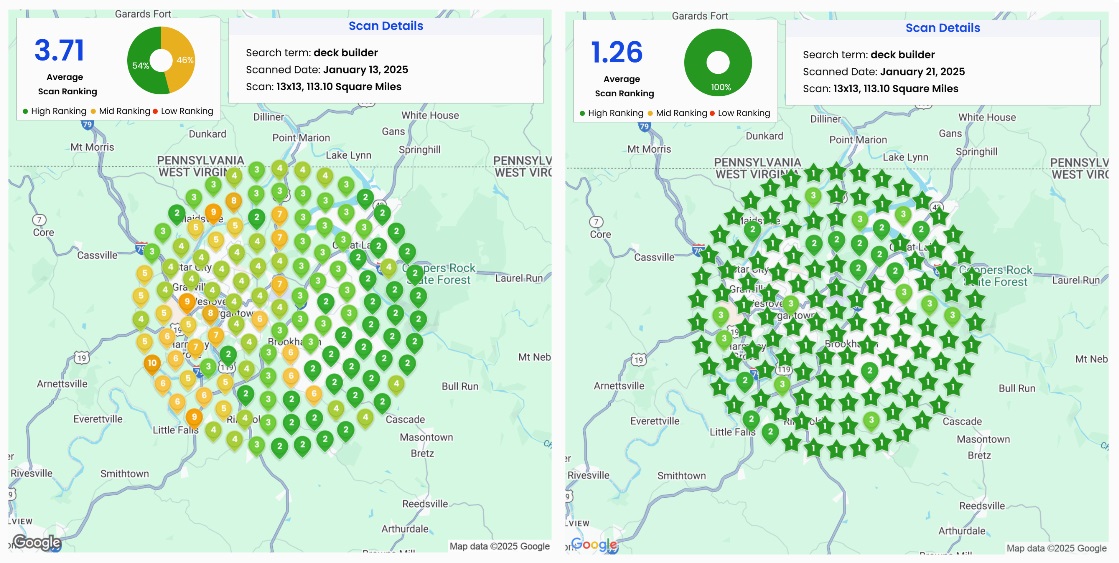Image resolution: width=1119 pixels, height=563 pixels.
Task: Click the 1.26 average scan ranking value
Action: (x=617, y=53)
